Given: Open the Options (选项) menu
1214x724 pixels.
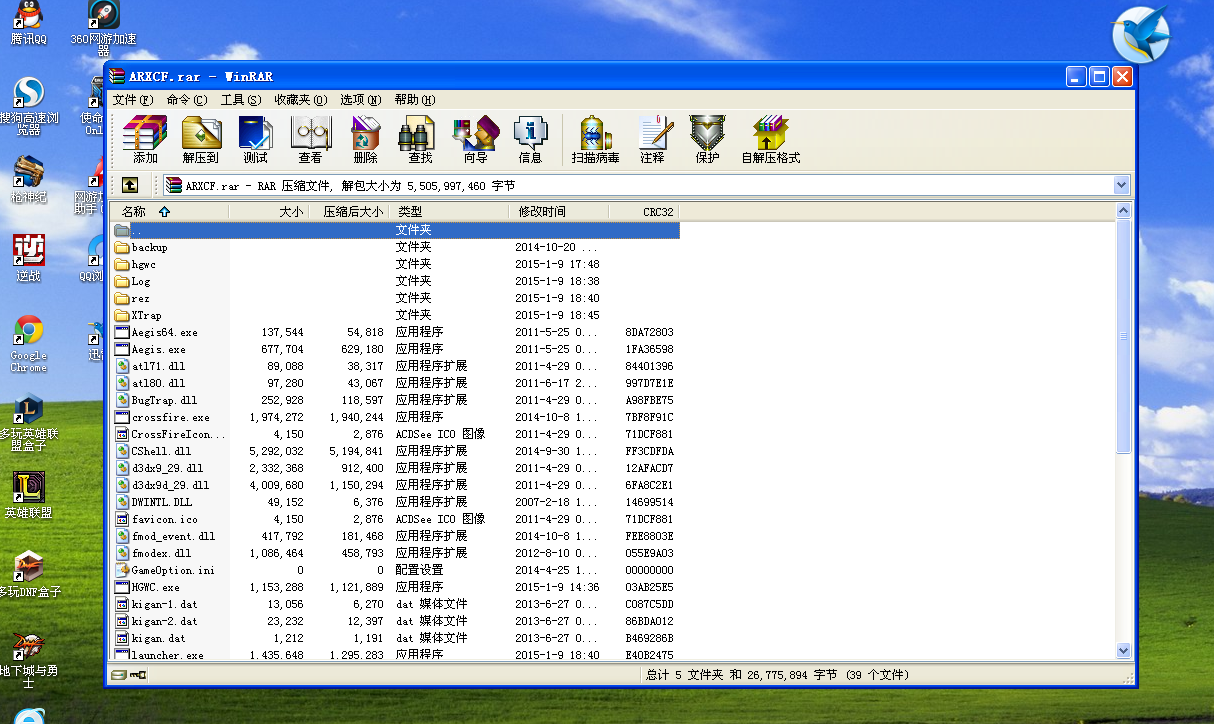Looking at the screenshot, I should click(x=360, y=100).
